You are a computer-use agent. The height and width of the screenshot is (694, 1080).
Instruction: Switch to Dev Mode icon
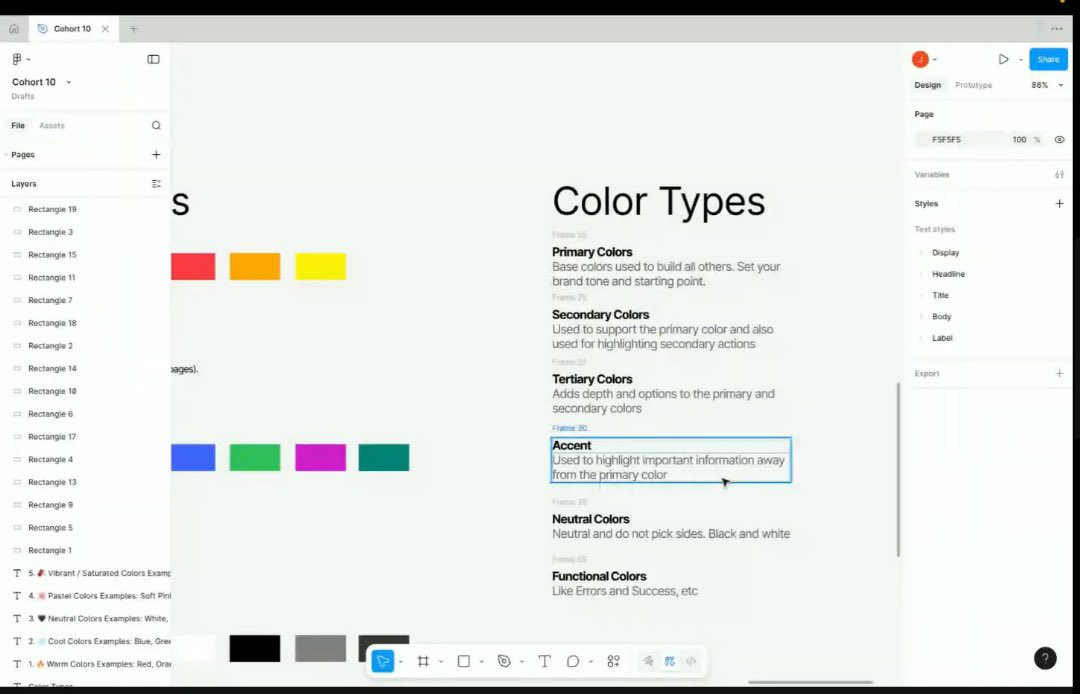click(691, 662)
